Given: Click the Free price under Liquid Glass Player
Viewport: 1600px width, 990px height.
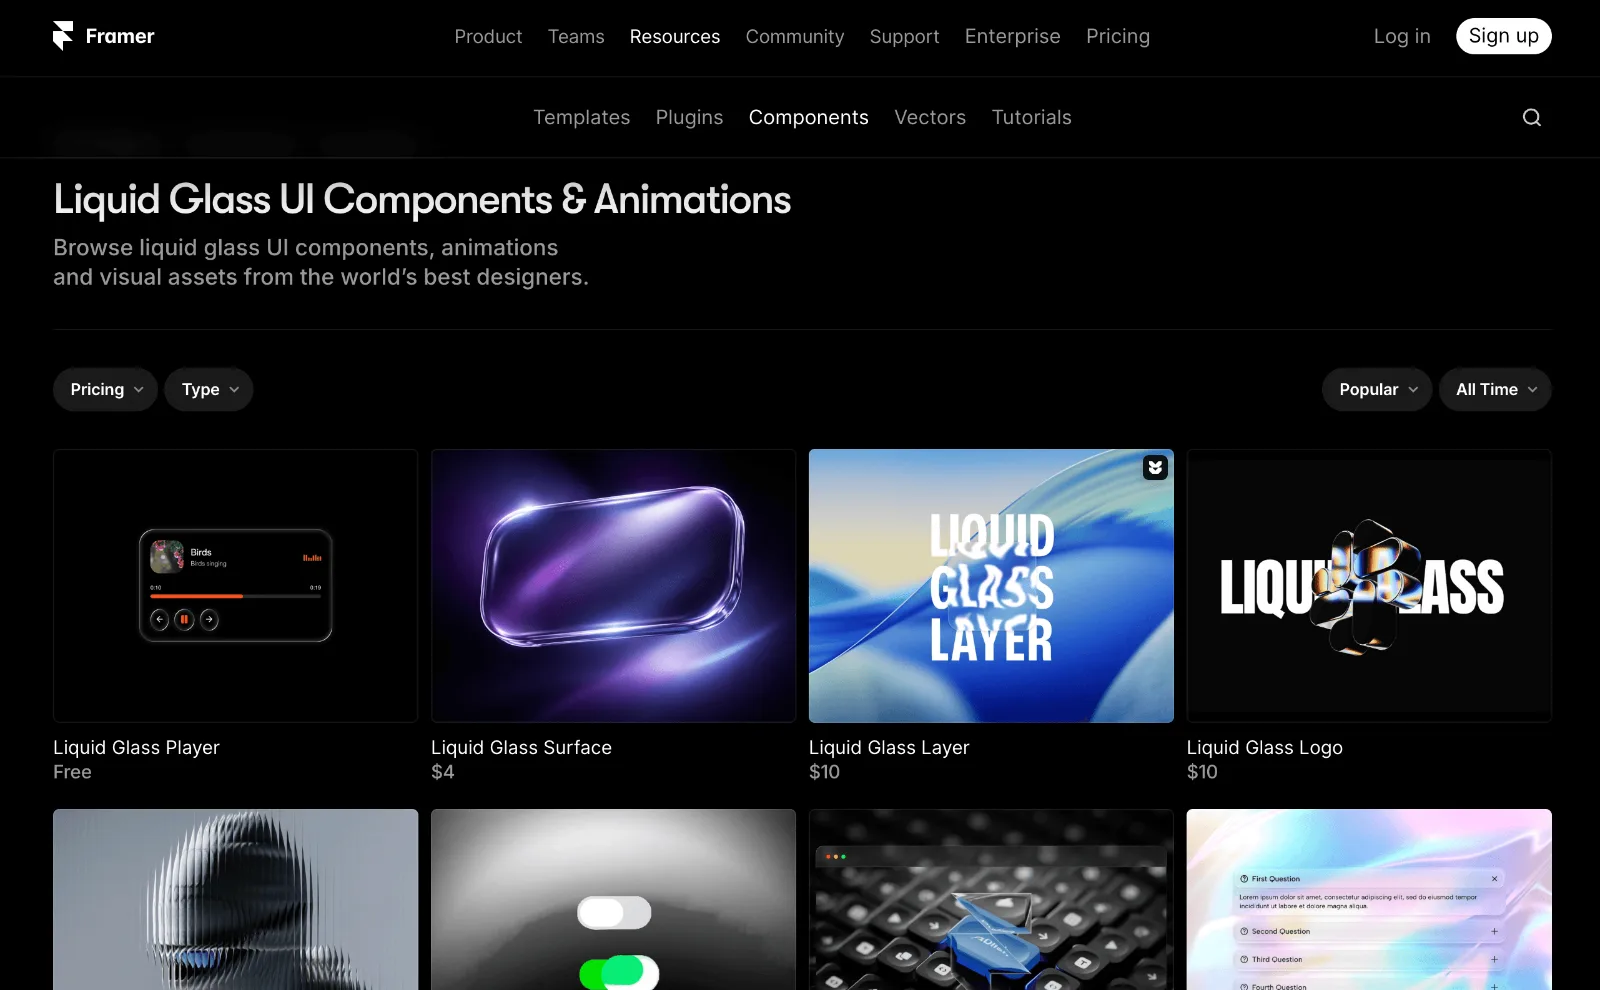Looking at the screenshot, I should (x=72, y=772).
